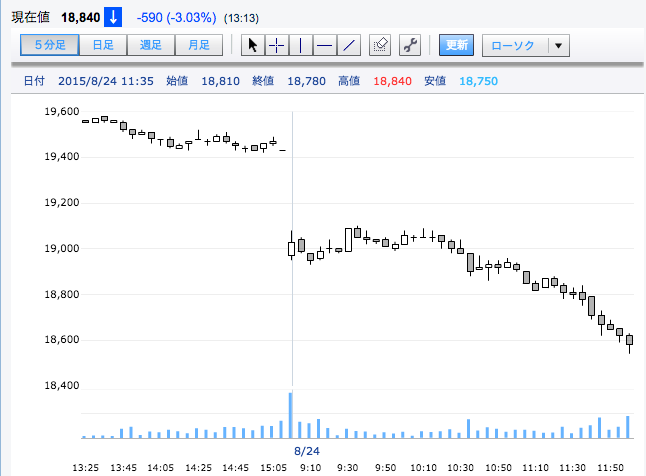Open the ローソク chart type dropdown
This screenshot has width=646, height=476.
[x=526, y=45]
